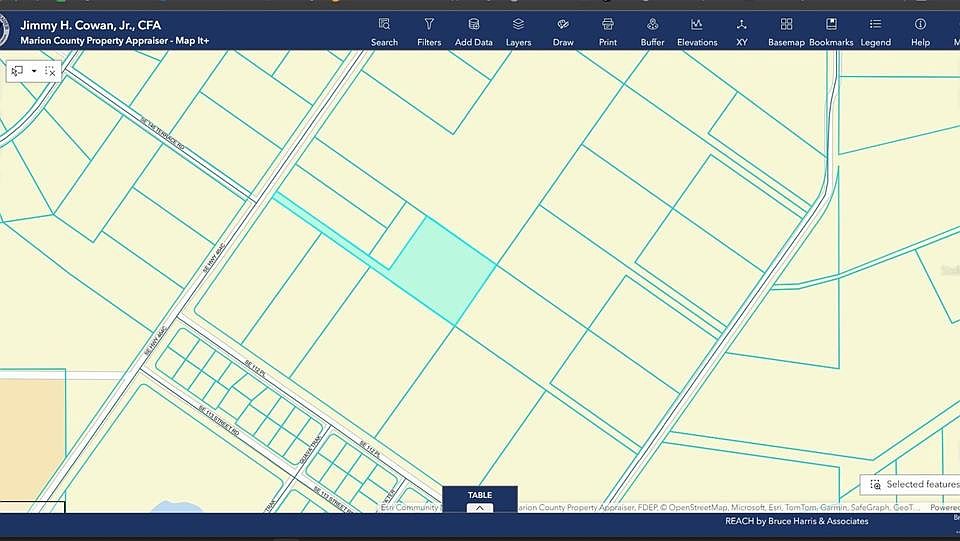Screen dimensions: 960x541
Task: Toggle the rectangle select tool
Action: tap(18, 71)
